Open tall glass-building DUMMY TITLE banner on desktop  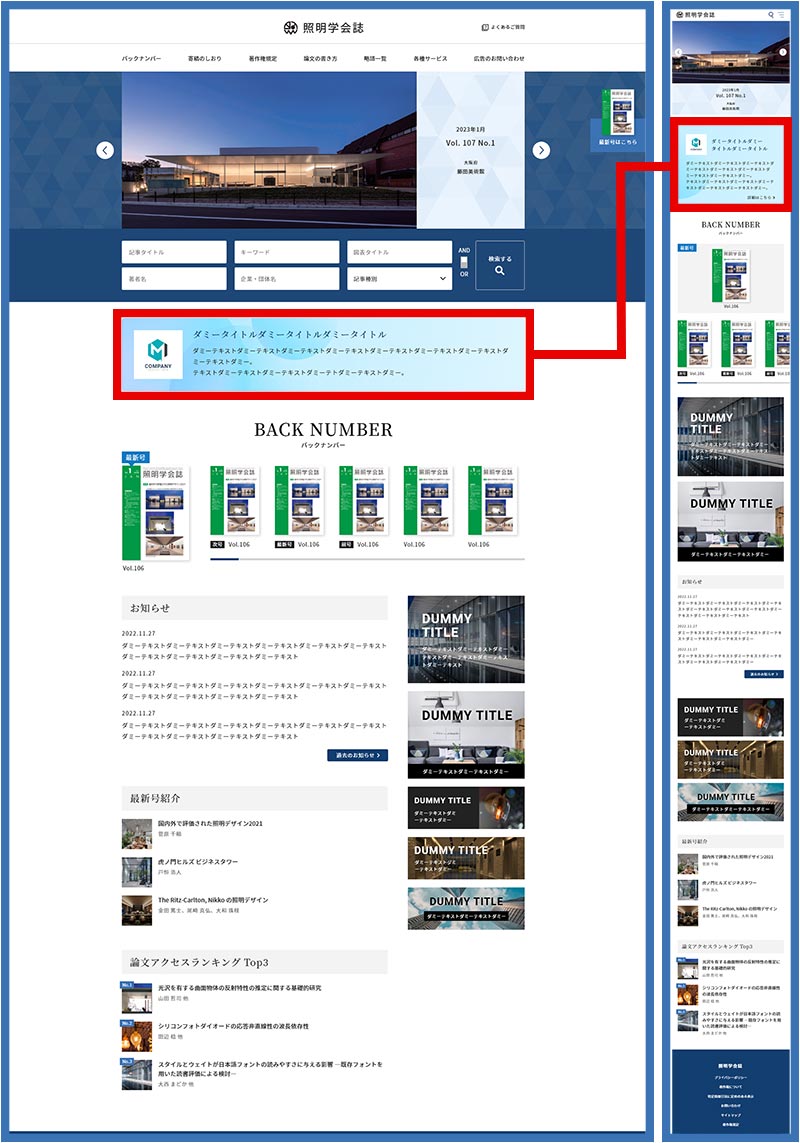466,639
